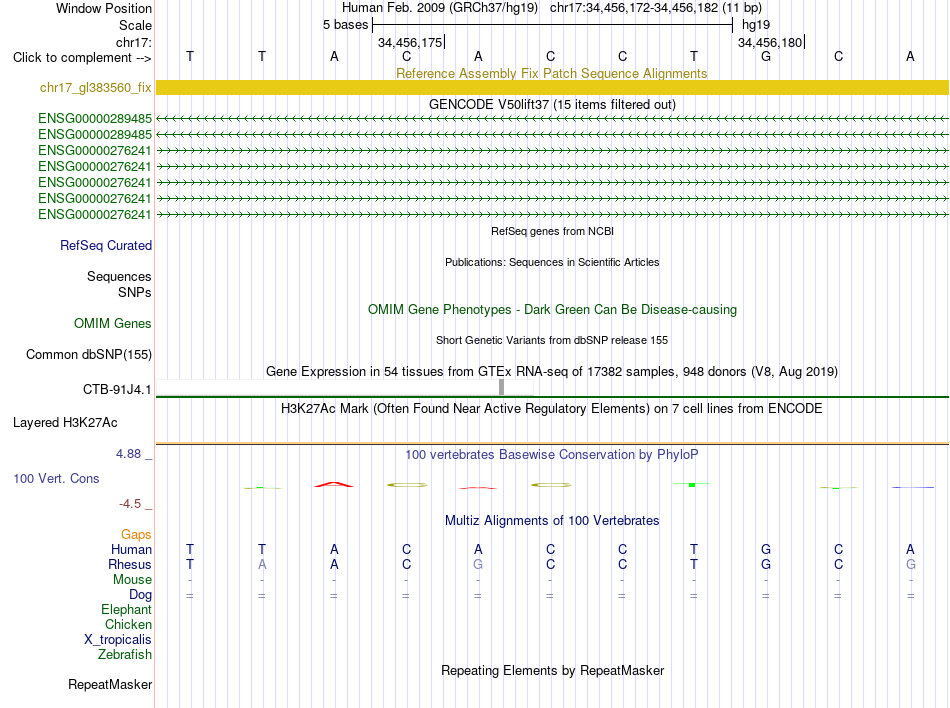This screenshot has width=950, height=708.
Task: Open 'Short Genetic Variants from dbSNP release 155'
Action: click(x=552, y=340)
